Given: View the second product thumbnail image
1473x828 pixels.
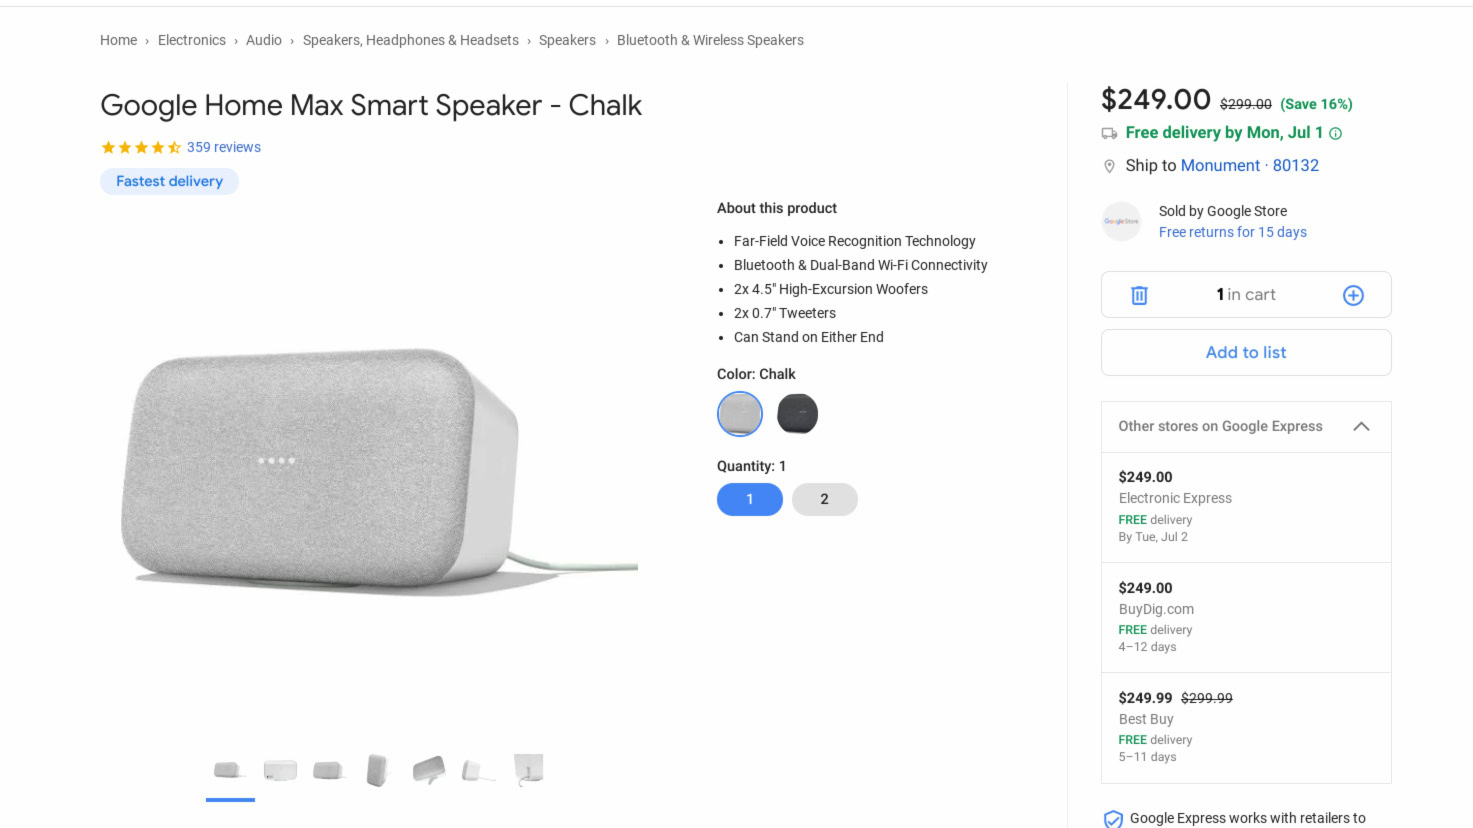Looking at the screenshot, I should (x=280, y=770).
